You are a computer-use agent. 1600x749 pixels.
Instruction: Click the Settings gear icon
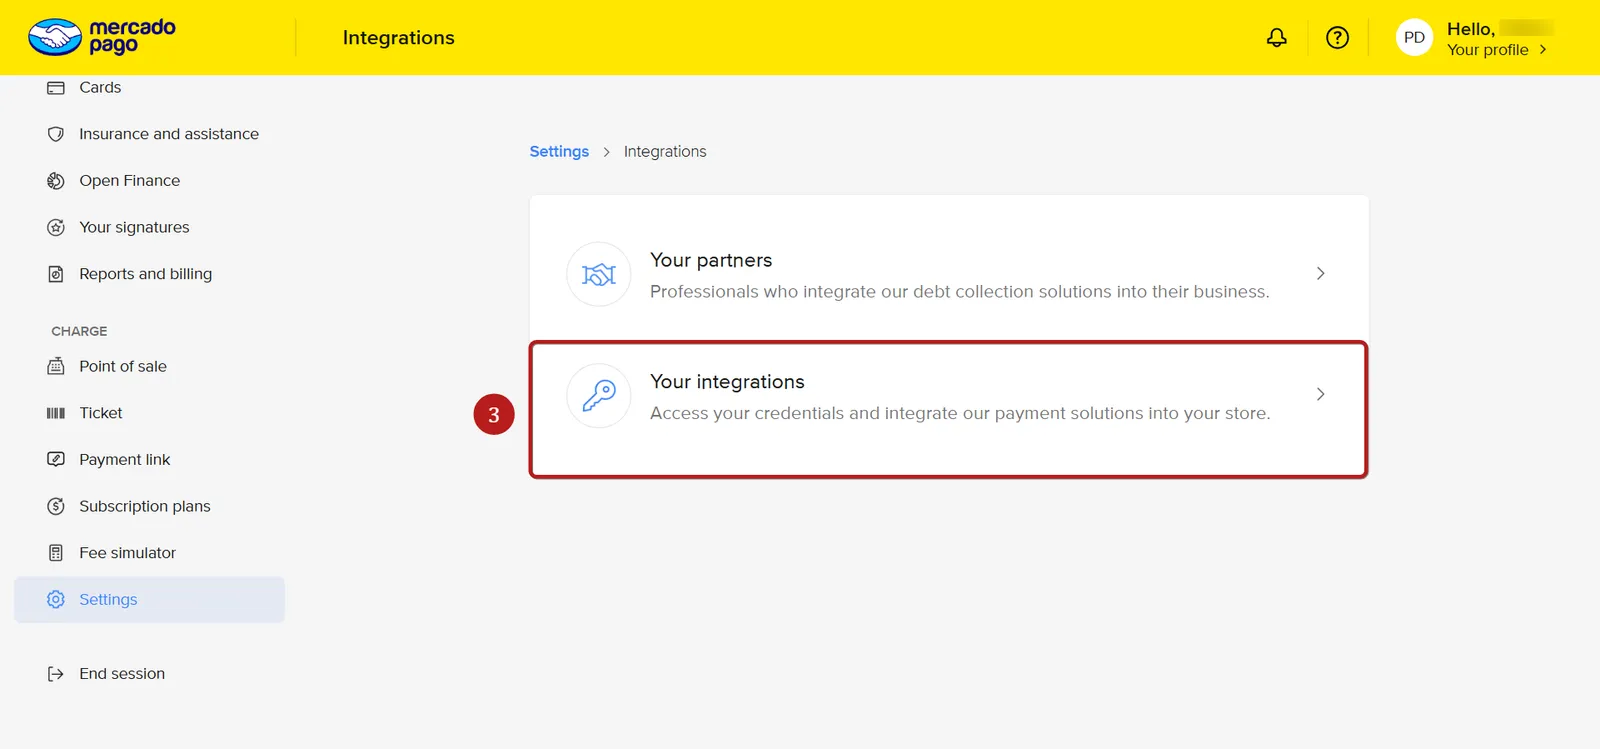(56, 599)
